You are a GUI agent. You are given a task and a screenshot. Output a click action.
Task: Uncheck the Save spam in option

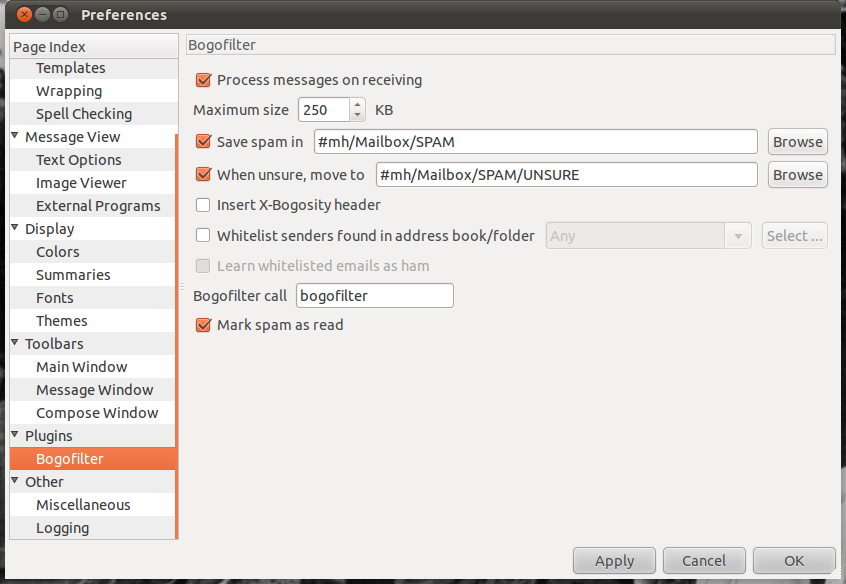pos(203,142)
